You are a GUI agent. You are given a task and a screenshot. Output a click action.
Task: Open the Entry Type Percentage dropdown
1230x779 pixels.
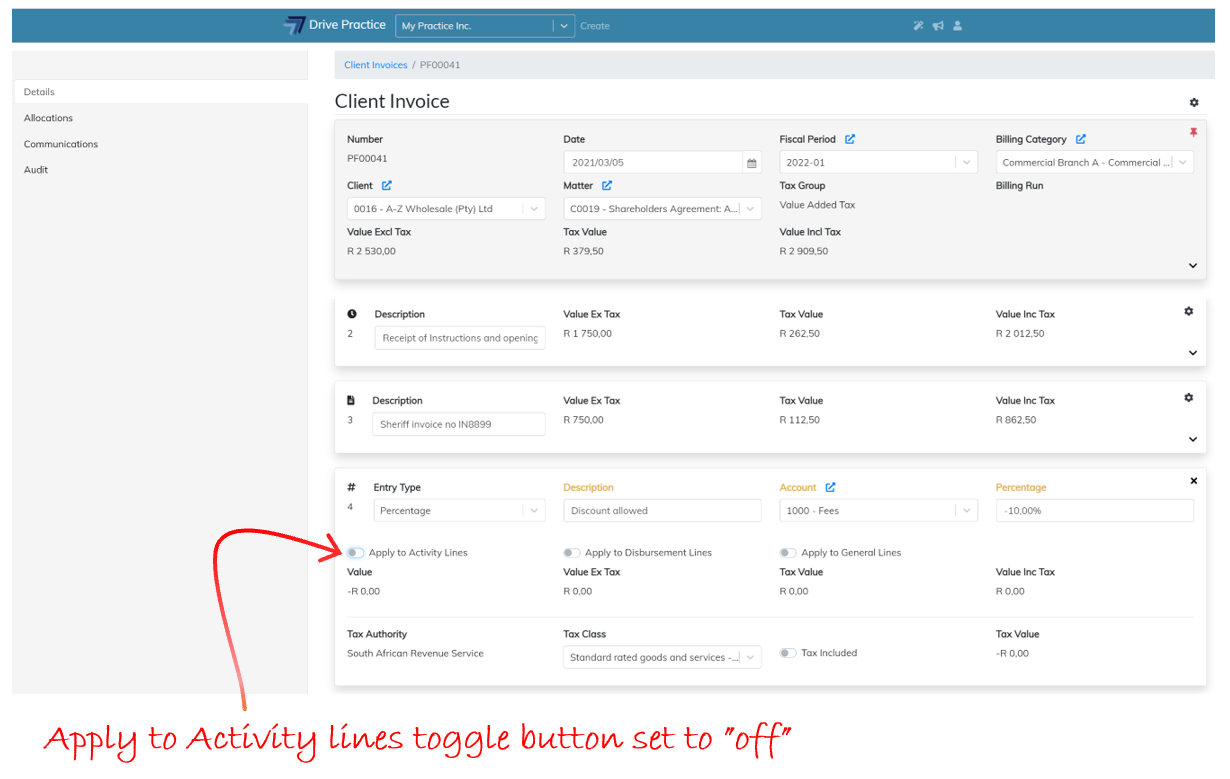coord(460,511)
